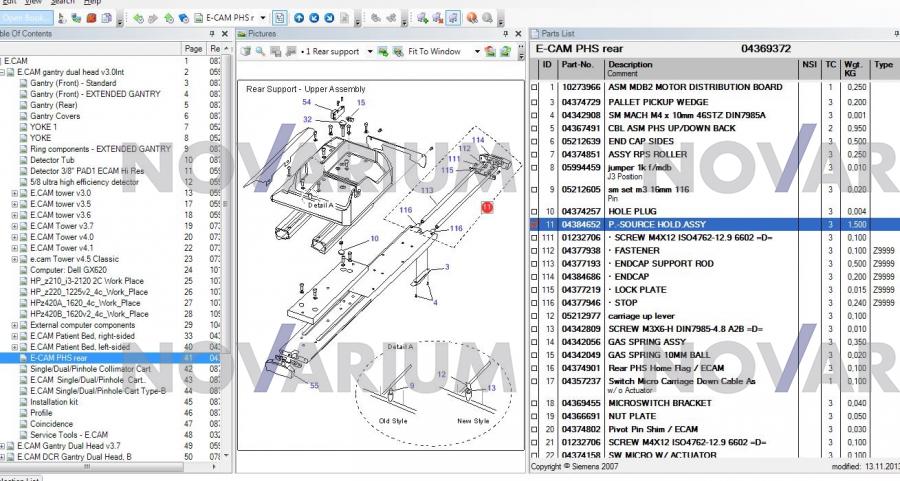Click the red callout marker 11 on diagram
900x481 pixels.
tap(487, 207)
